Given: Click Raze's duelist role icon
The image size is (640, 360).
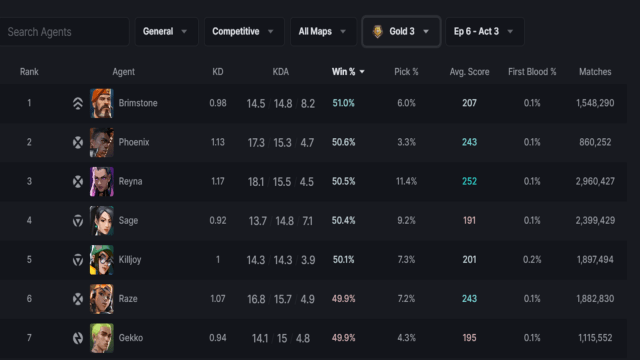Looking at the screenshot, I should click(x=78, y=299).
